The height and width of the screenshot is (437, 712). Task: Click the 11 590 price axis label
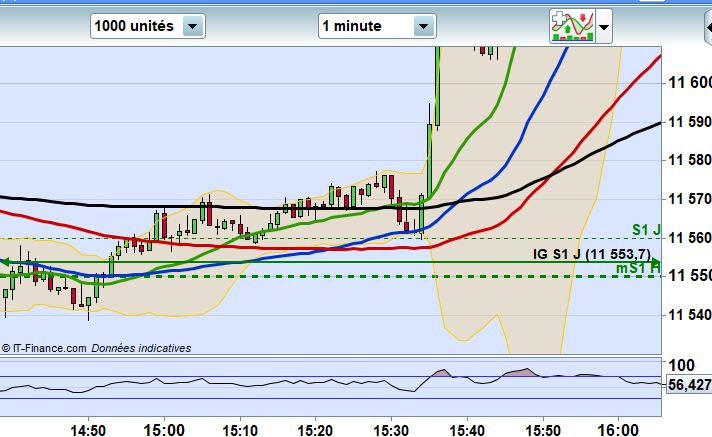pyautogui.click(x=690, y=122)
